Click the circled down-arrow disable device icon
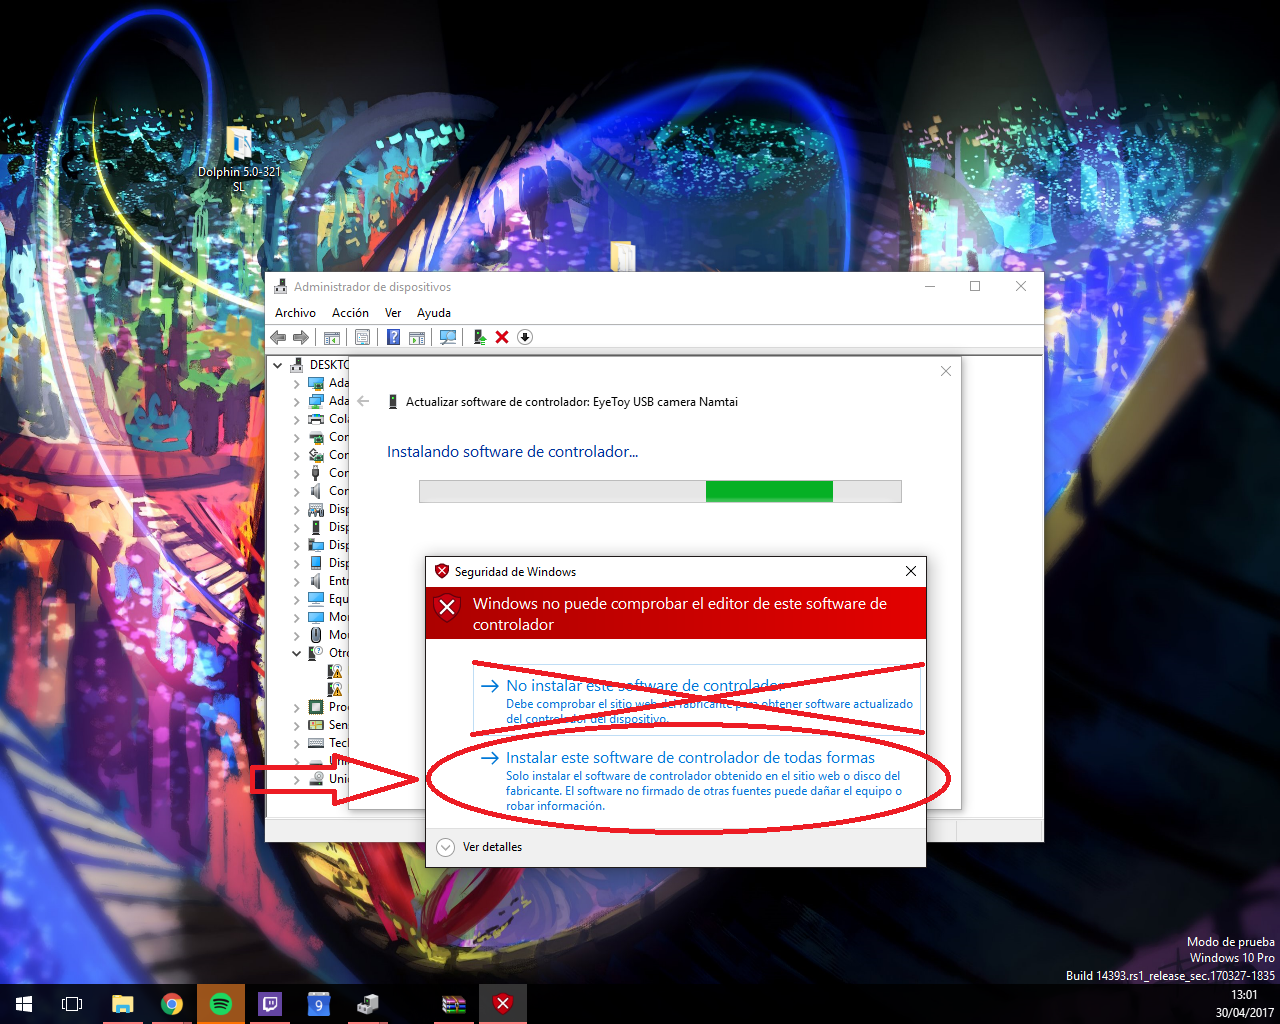 525,337
